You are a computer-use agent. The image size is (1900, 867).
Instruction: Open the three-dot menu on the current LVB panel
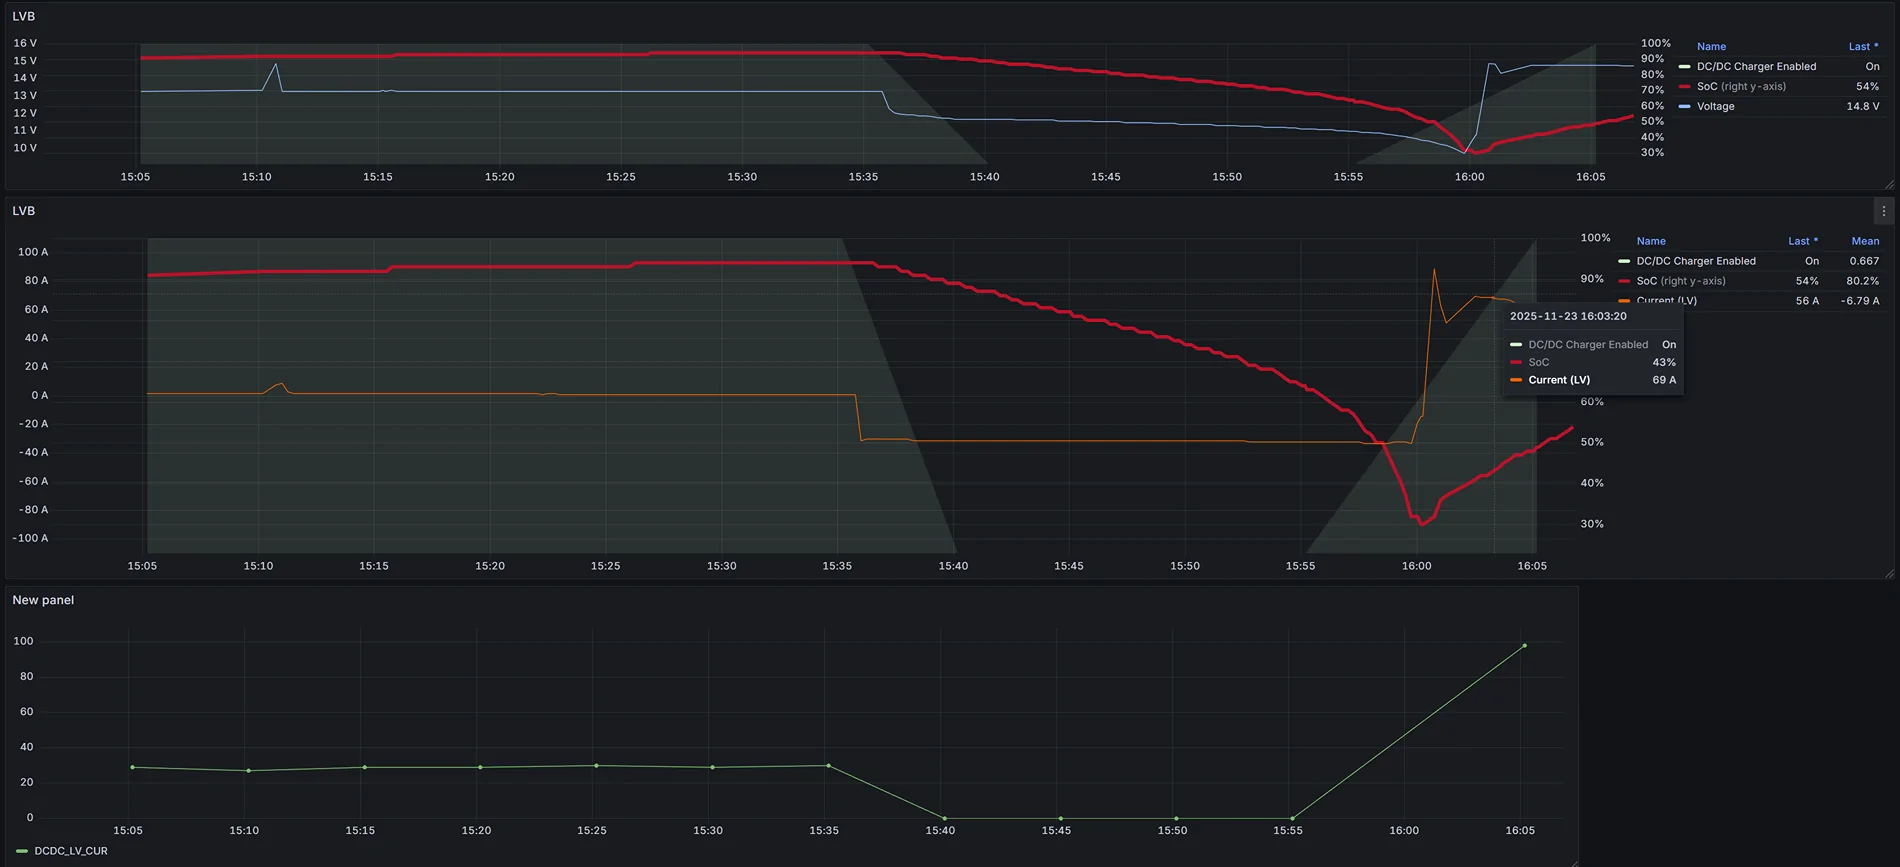point(1883,211)
